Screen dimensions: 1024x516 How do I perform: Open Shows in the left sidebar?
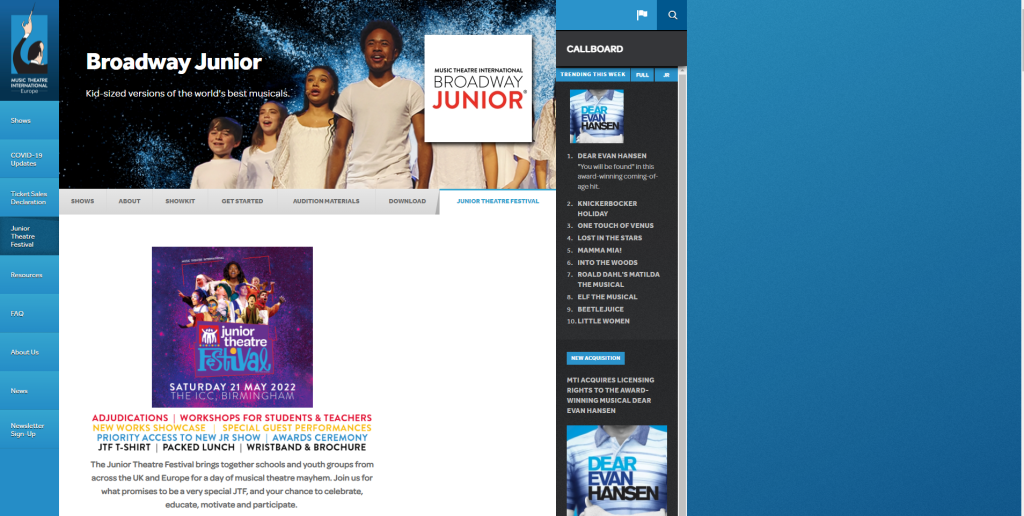21,120
